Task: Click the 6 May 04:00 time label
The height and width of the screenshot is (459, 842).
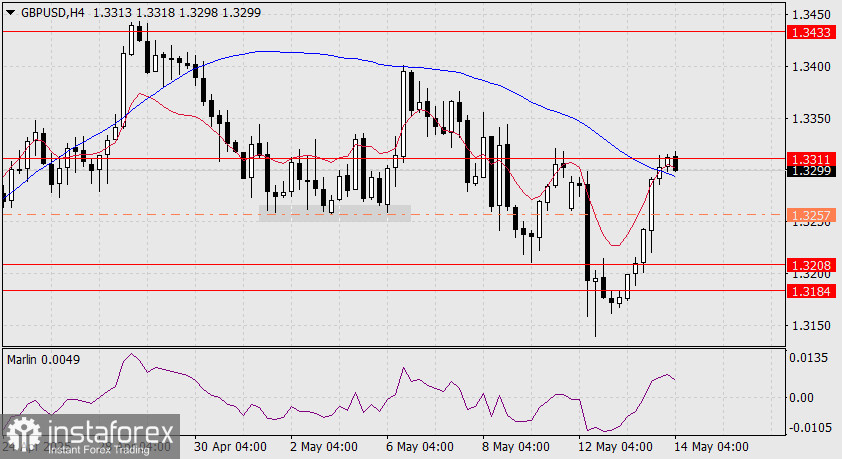Action: (420, 447)
